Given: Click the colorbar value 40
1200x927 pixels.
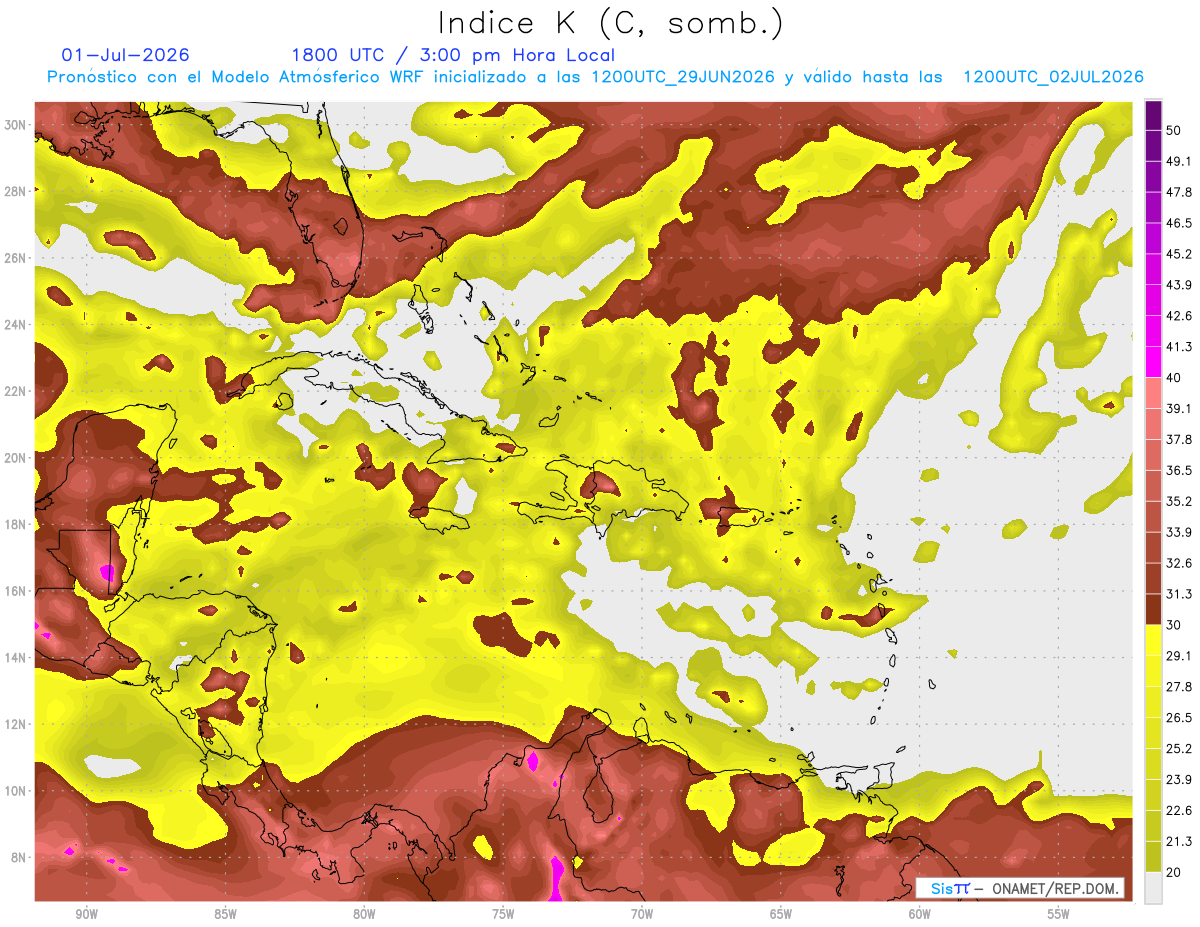Looking at the screenshot, I should (1176, 378).
